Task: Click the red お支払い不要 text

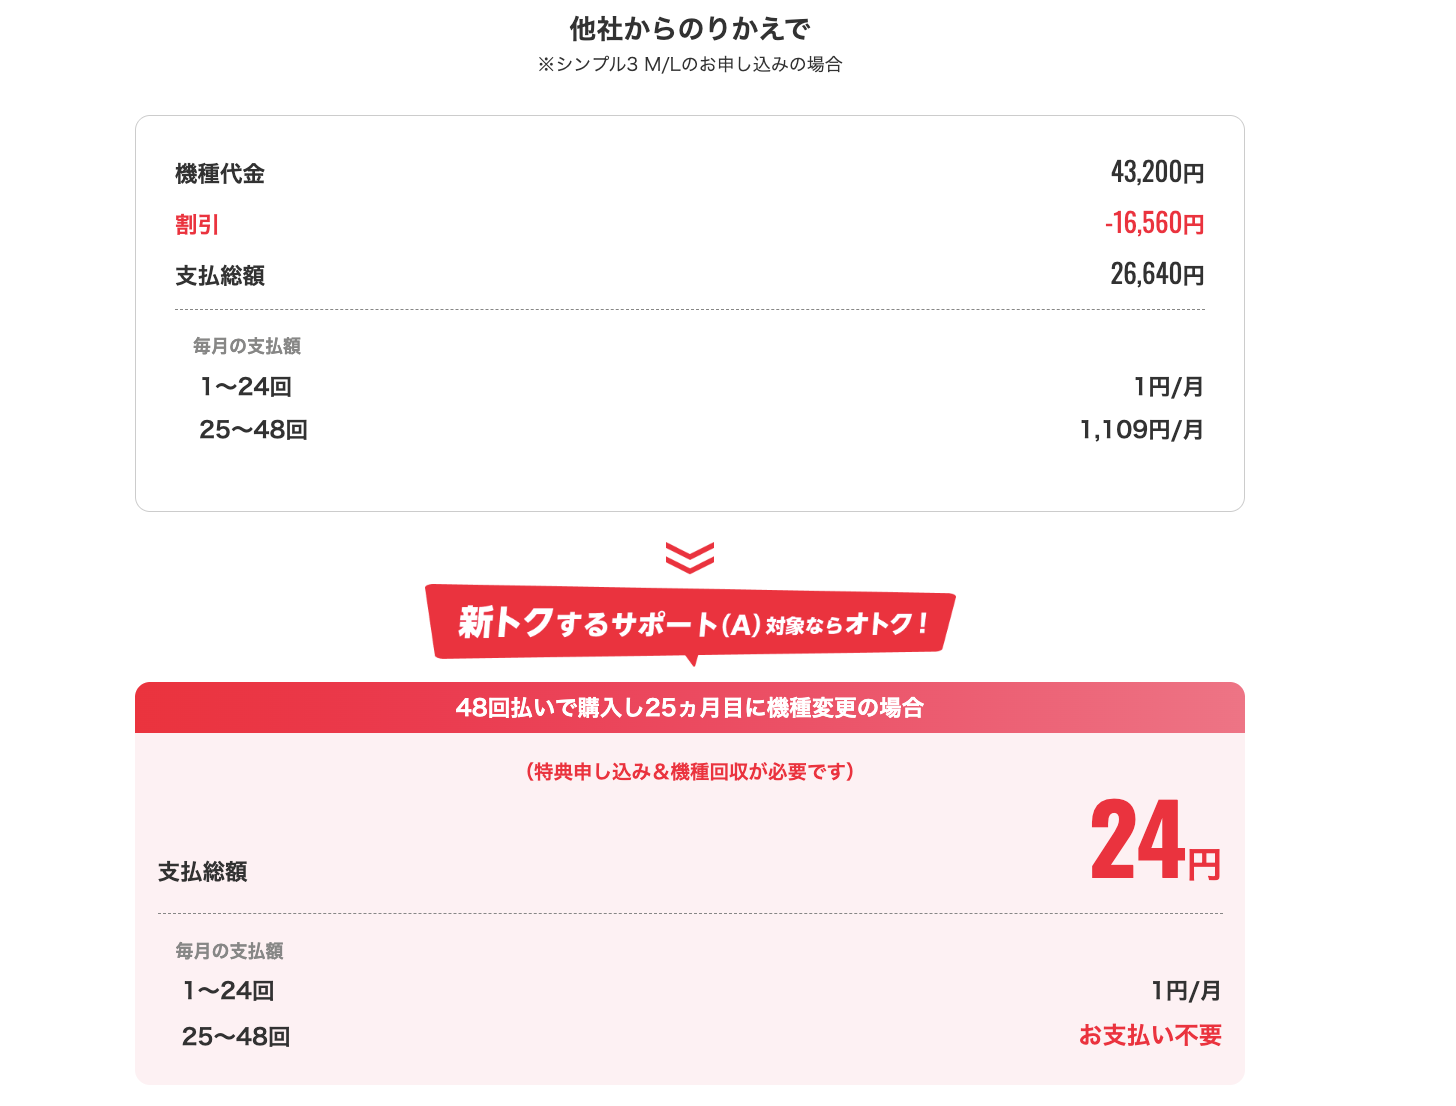Action: click(x=1150, y=1036)
